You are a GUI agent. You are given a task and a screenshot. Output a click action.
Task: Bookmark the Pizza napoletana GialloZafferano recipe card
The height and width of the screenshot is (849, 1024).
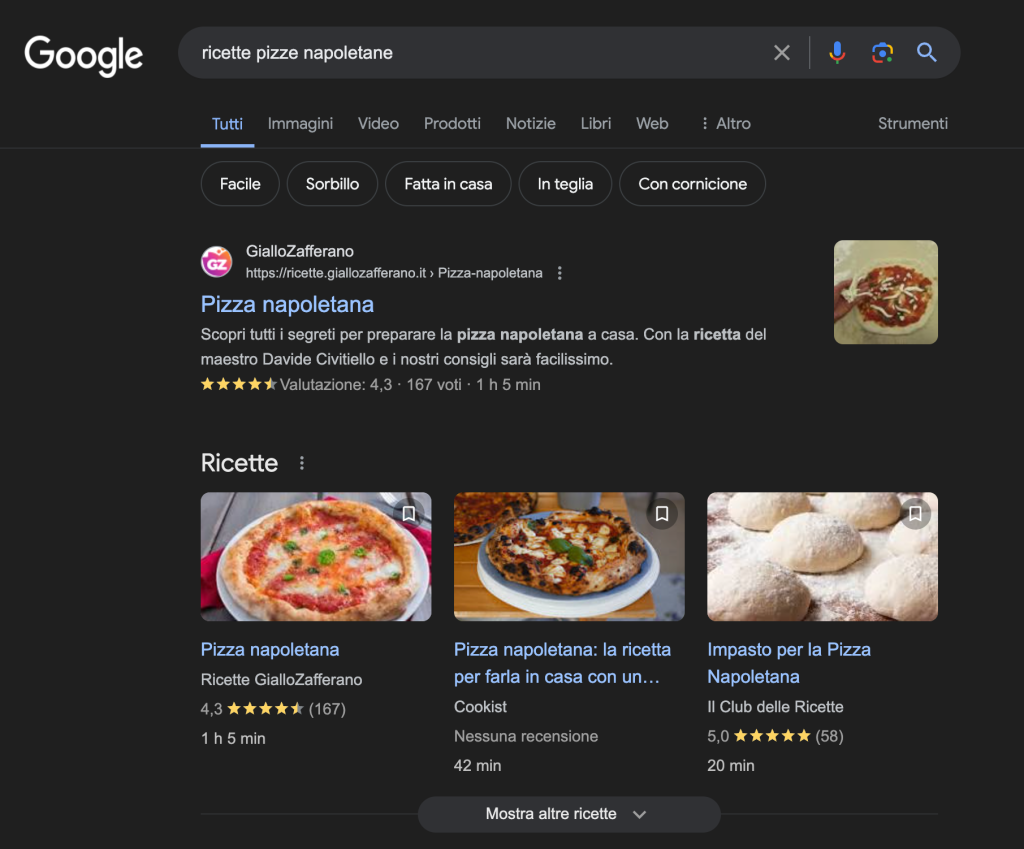point(409,514)
